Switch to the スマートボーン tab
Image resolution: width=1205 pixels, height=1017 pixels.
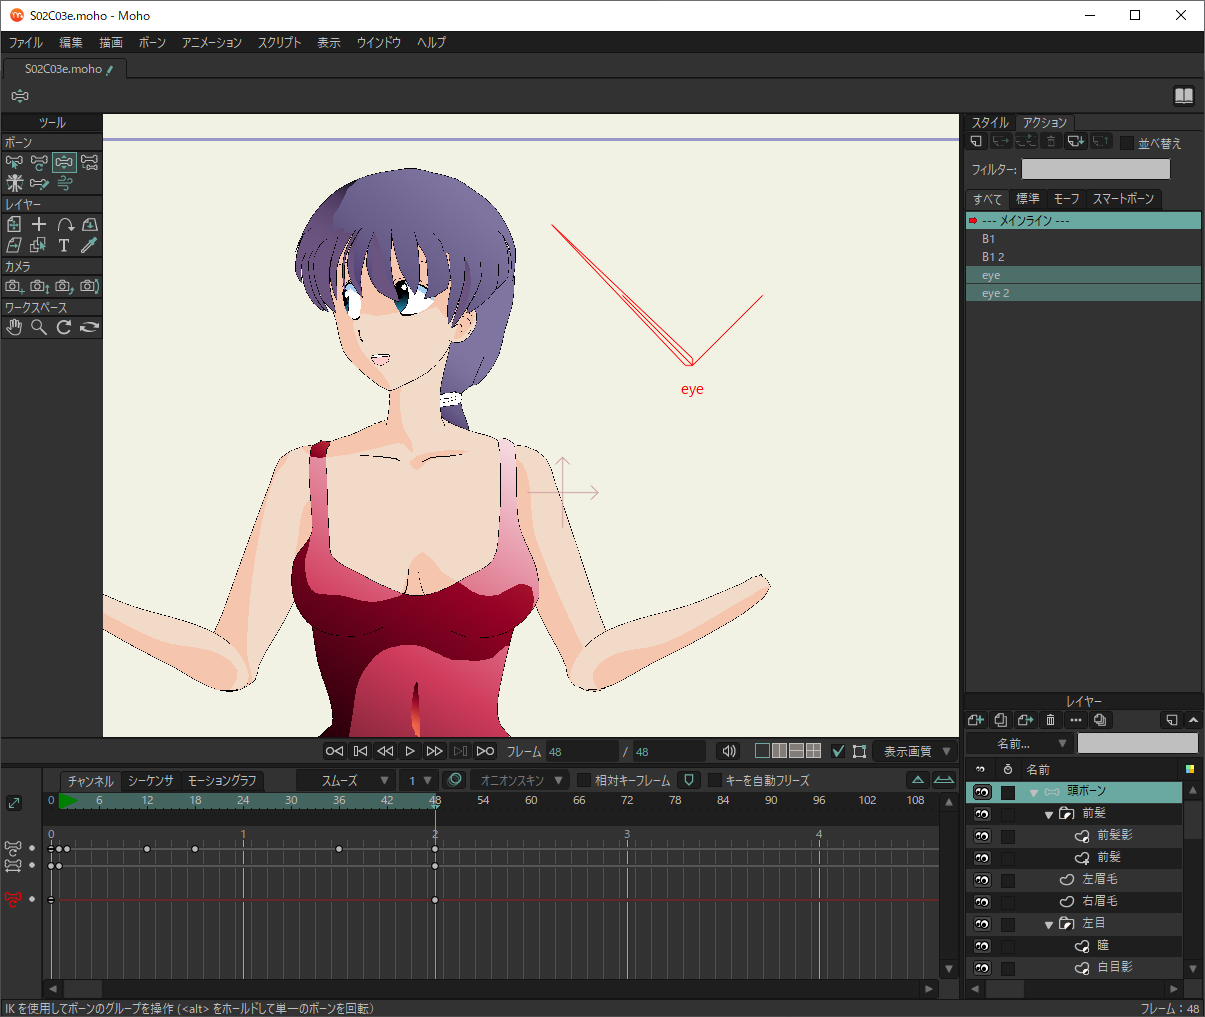point(1124,199)
